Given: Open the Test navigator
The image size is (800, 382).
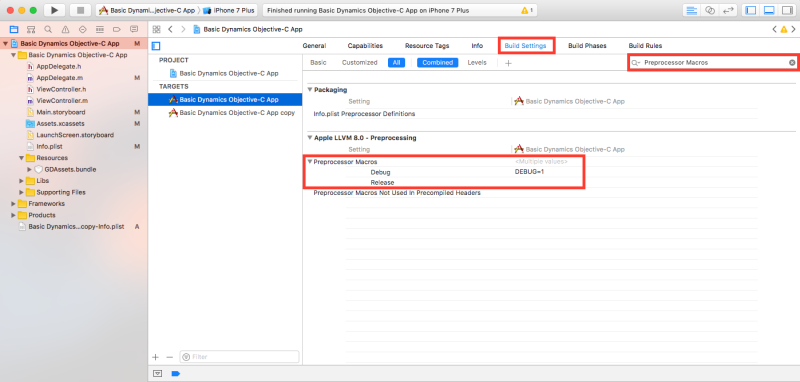Looking at the screenshot, I should coord(83,29).
